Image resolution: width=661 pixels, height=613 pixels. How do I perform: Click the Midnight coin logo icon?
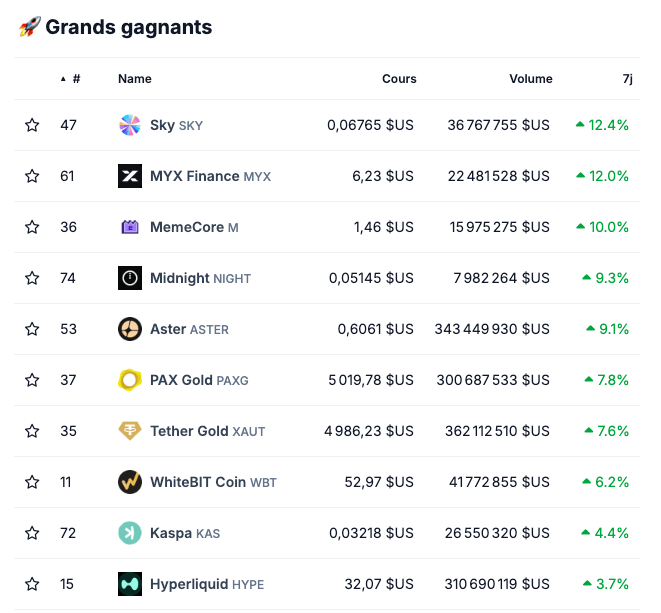coord(130,278)
